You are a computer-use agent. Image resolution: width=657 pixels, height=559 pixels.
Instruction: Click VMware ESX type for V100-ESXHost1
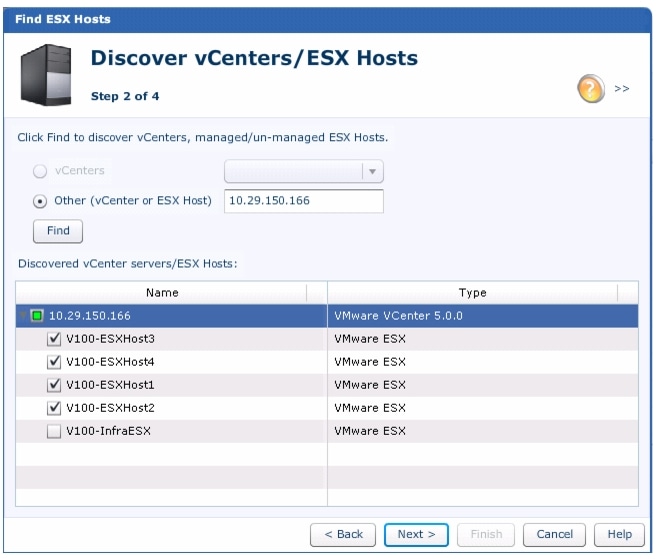click(370, 385)
